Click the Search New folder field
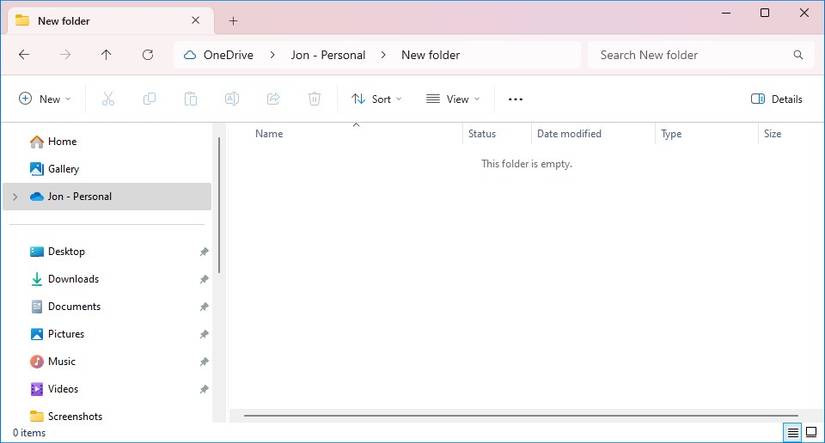Screen dimensions: 825x443 [690, 55]
